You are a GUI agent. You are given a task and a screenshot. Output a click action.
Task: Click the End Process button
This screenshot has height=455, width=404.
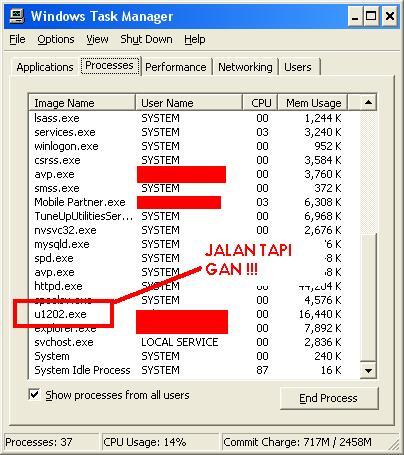tap(329, 398)
